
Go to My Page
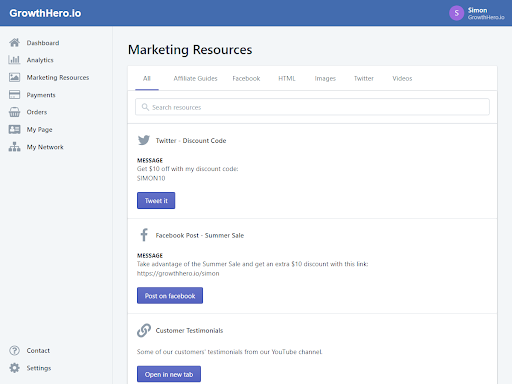(x=39, y=130)
